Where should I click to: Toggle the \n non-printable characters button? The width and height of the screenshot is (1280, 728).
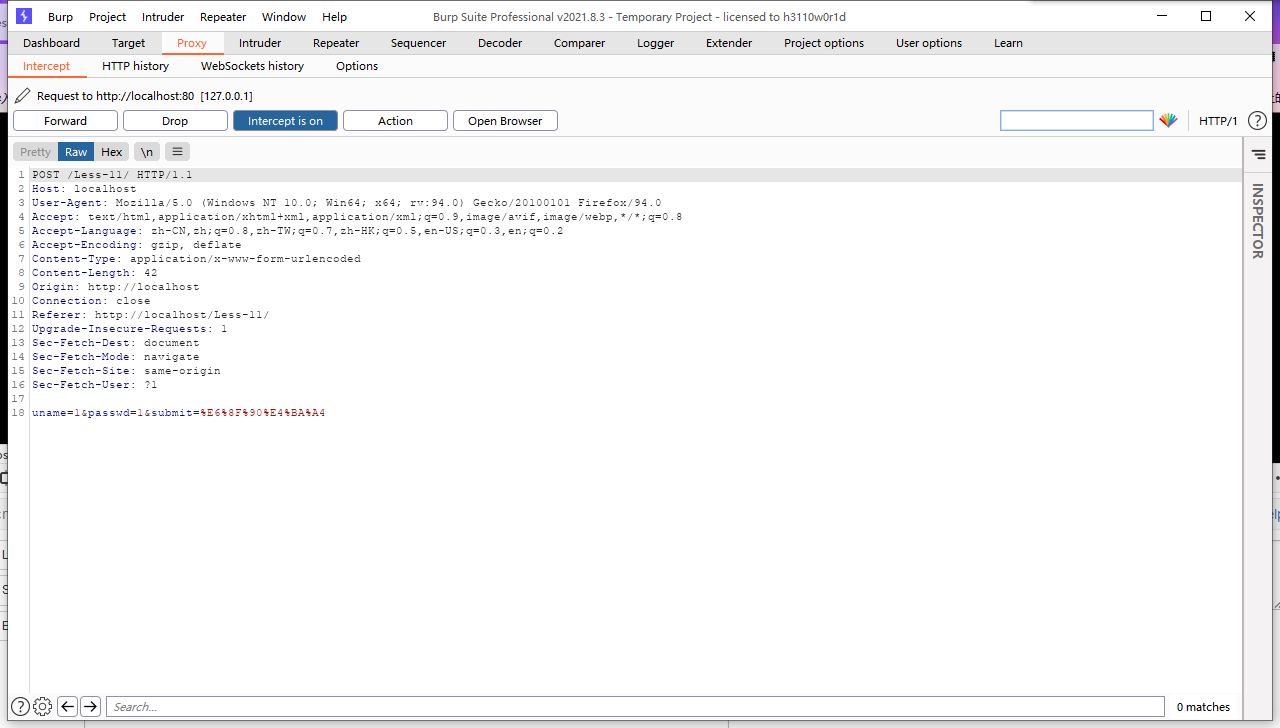(147, 152)
